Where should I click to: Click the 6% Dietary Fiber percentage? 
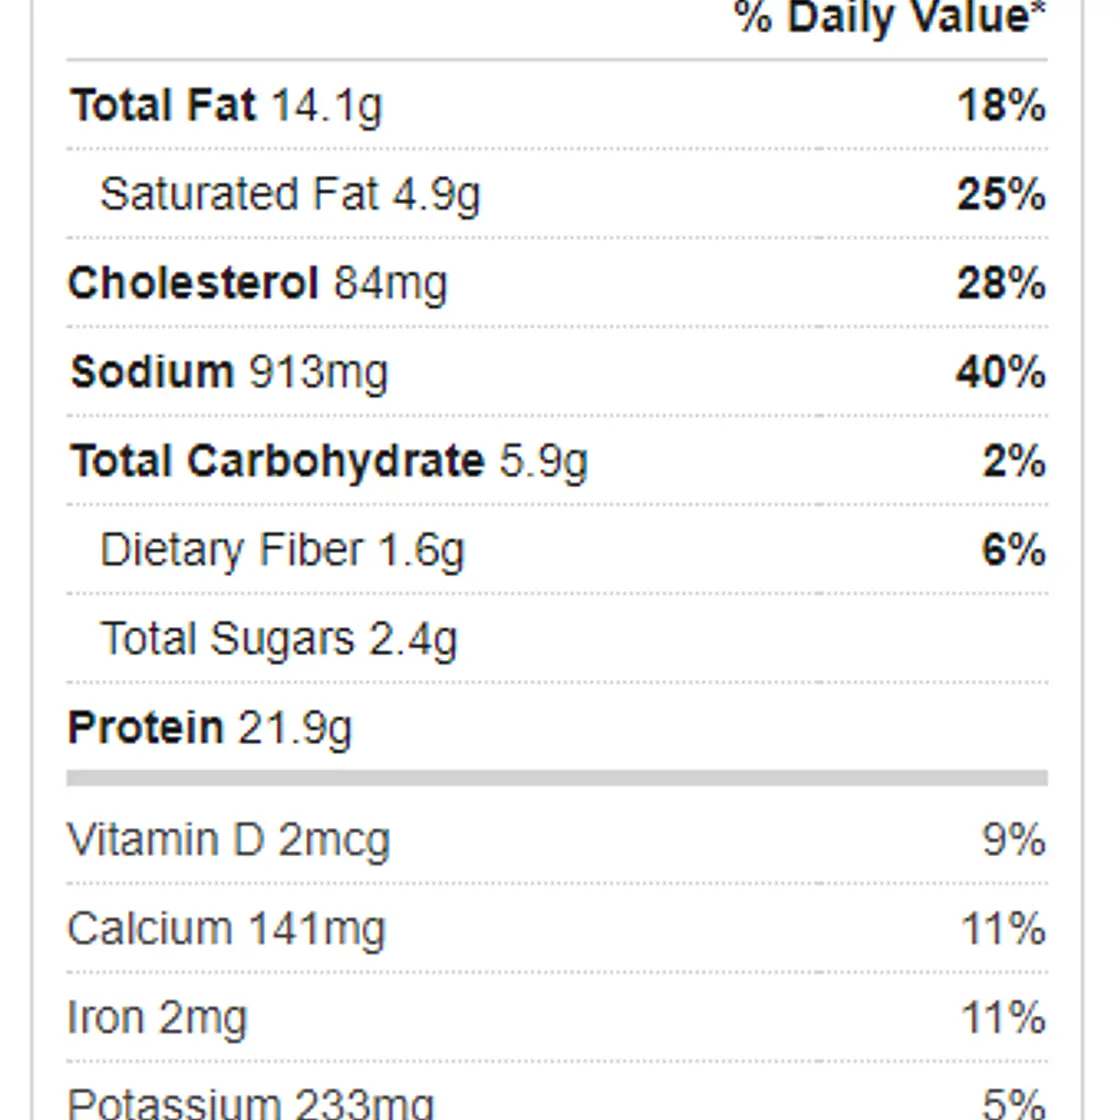click(x=1014, y=549)
